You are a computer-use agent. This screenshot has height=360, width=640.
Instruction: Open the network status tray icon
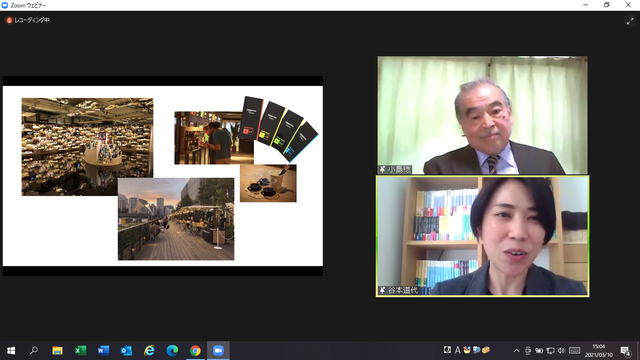point(550,351)
